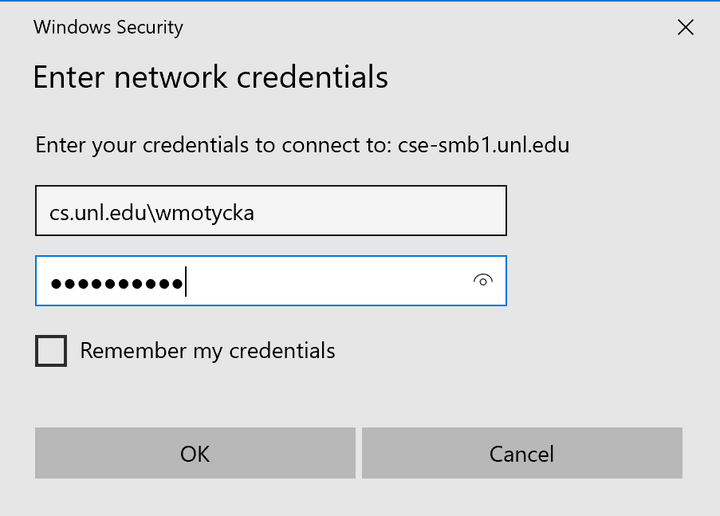
Task: Click the "Enter your credentials to connect to" prompt
Action: click(210, 145)
